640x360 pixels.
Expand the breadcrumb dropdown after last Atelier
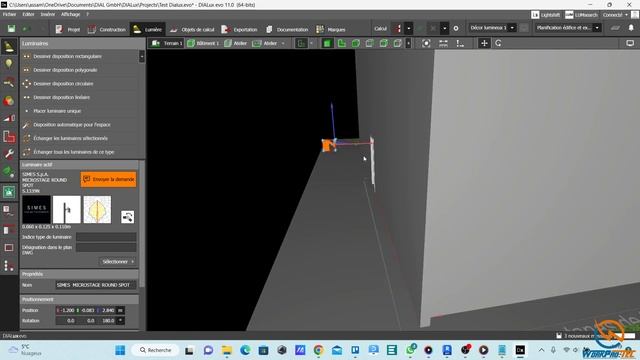coord(283,43)
